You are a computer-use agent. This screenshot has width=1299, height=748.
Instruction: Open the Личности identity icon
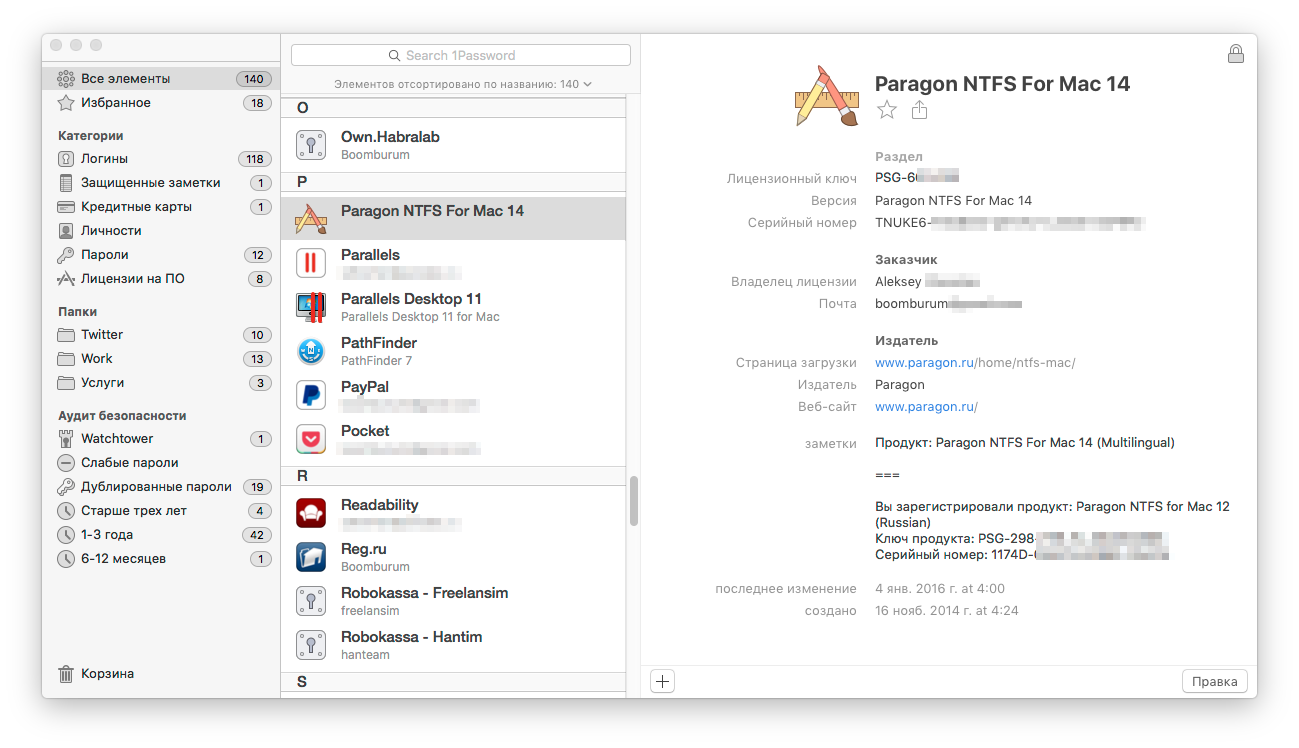pyautogui.click(x=66, y=231)
